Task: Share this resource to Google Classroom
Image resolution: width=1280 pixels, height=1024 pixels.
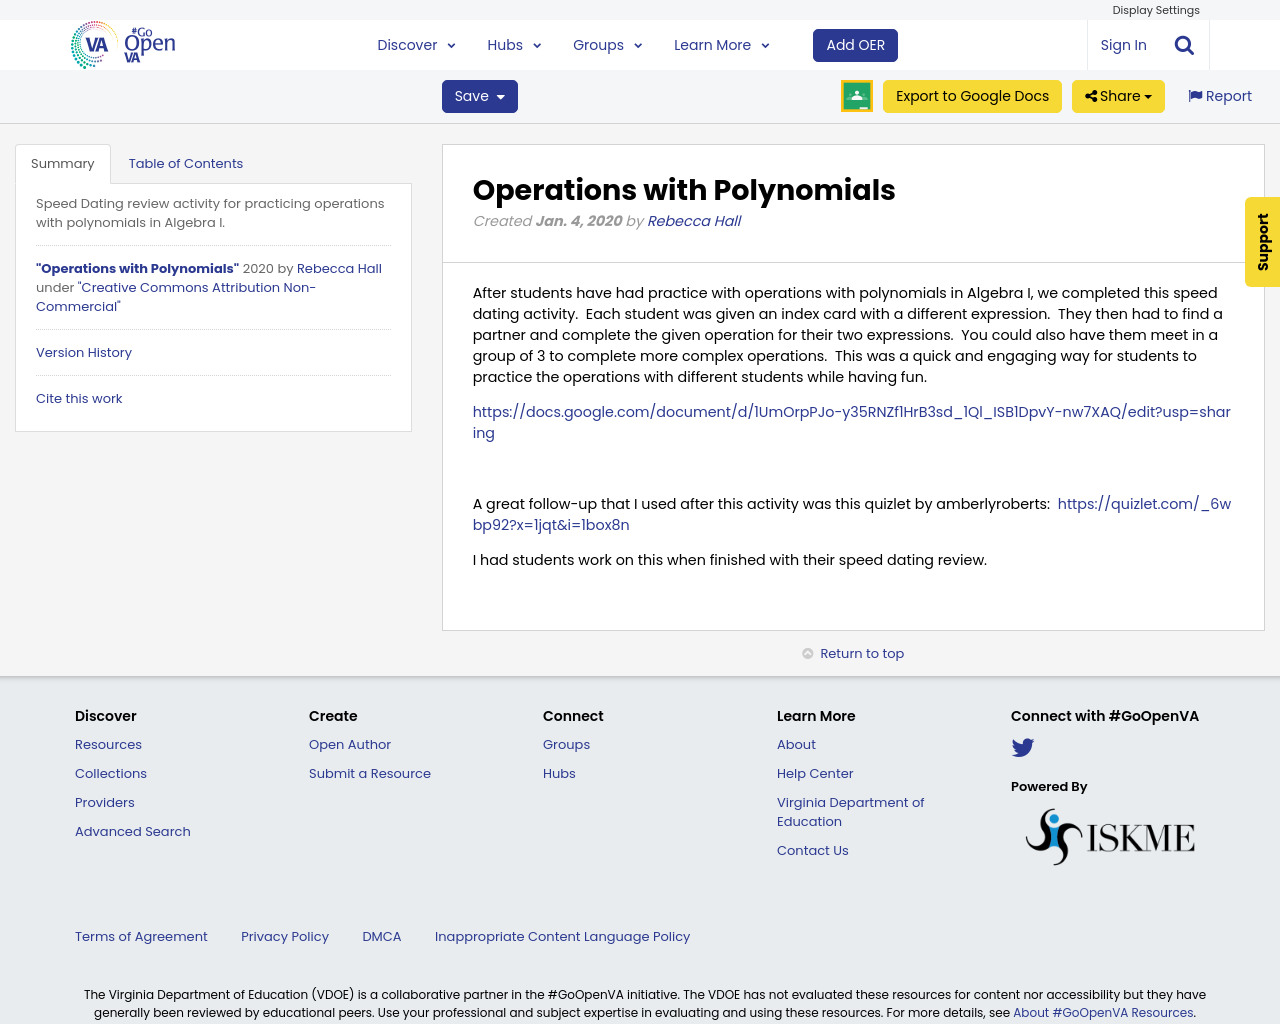Action: tap(856, 96)
